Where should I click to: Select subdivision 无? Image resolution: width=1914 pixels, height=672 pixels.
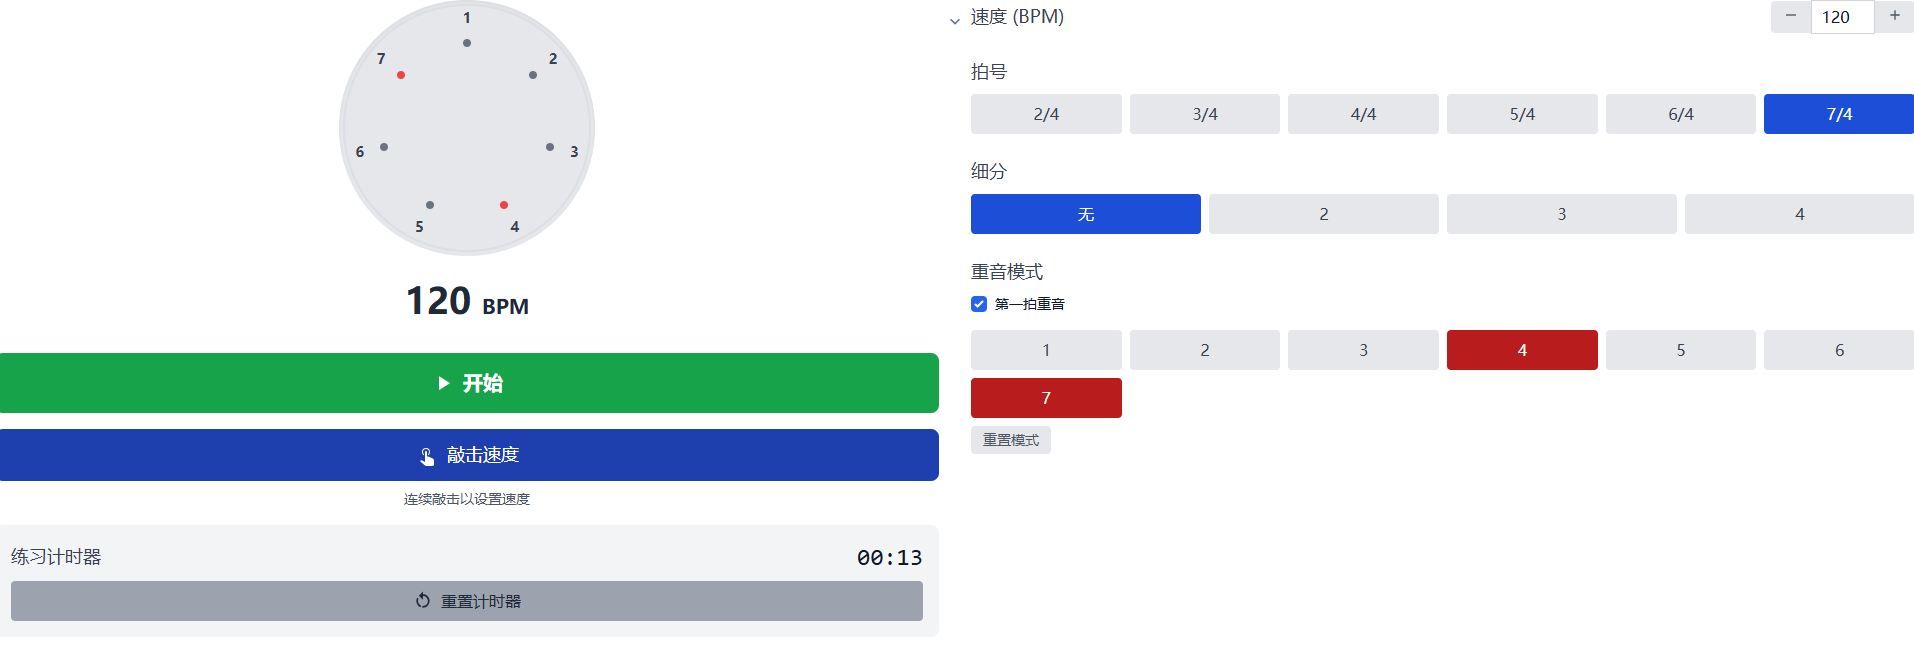[x=1085, y=213]
